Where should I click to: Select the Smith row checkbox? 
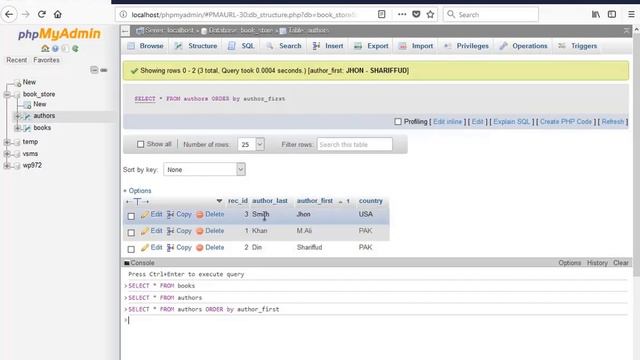click(131, 216)
